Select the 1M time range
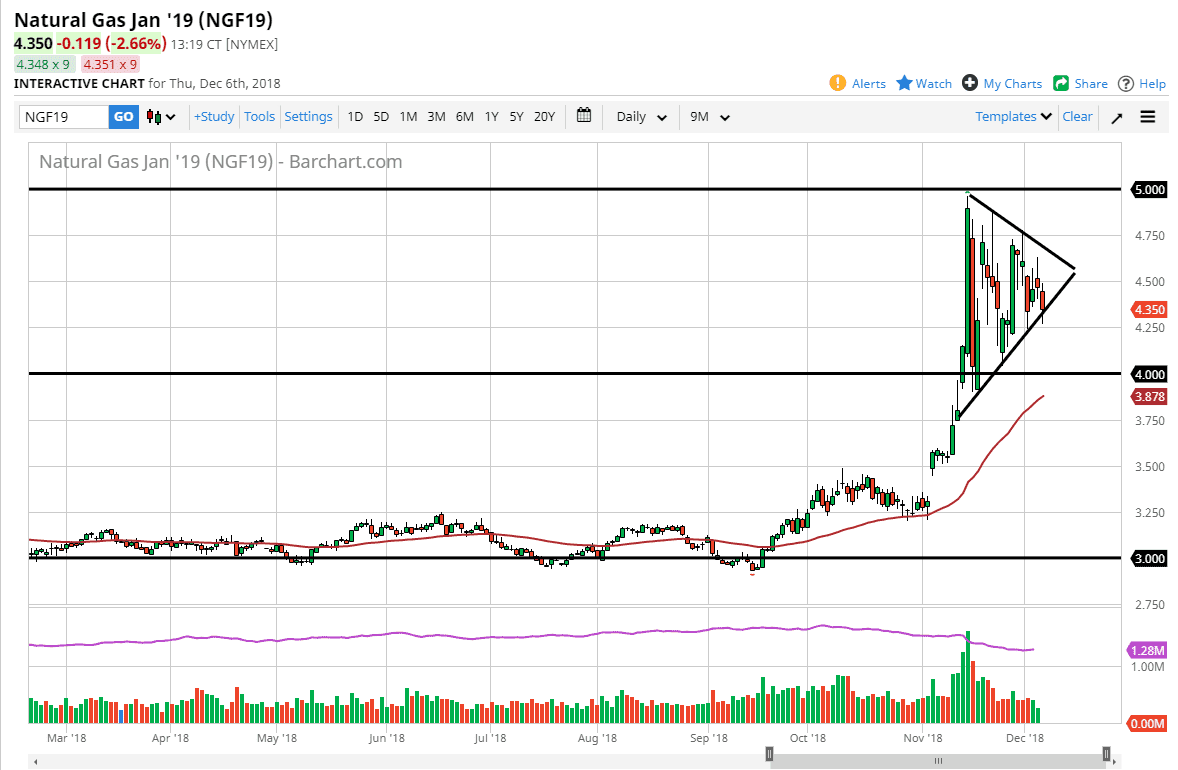The height and width of the screenshot is (770, 1178). (x=408, y=116)
